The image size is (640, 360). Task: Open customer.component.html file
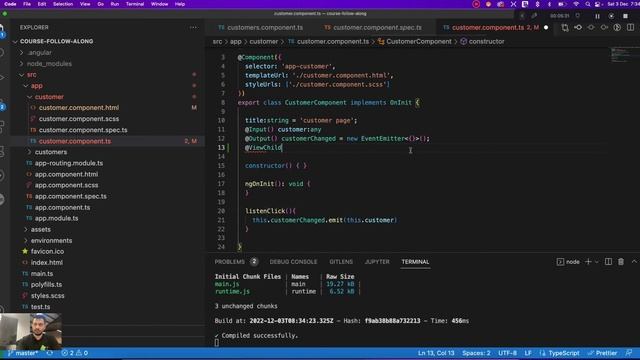79,108
